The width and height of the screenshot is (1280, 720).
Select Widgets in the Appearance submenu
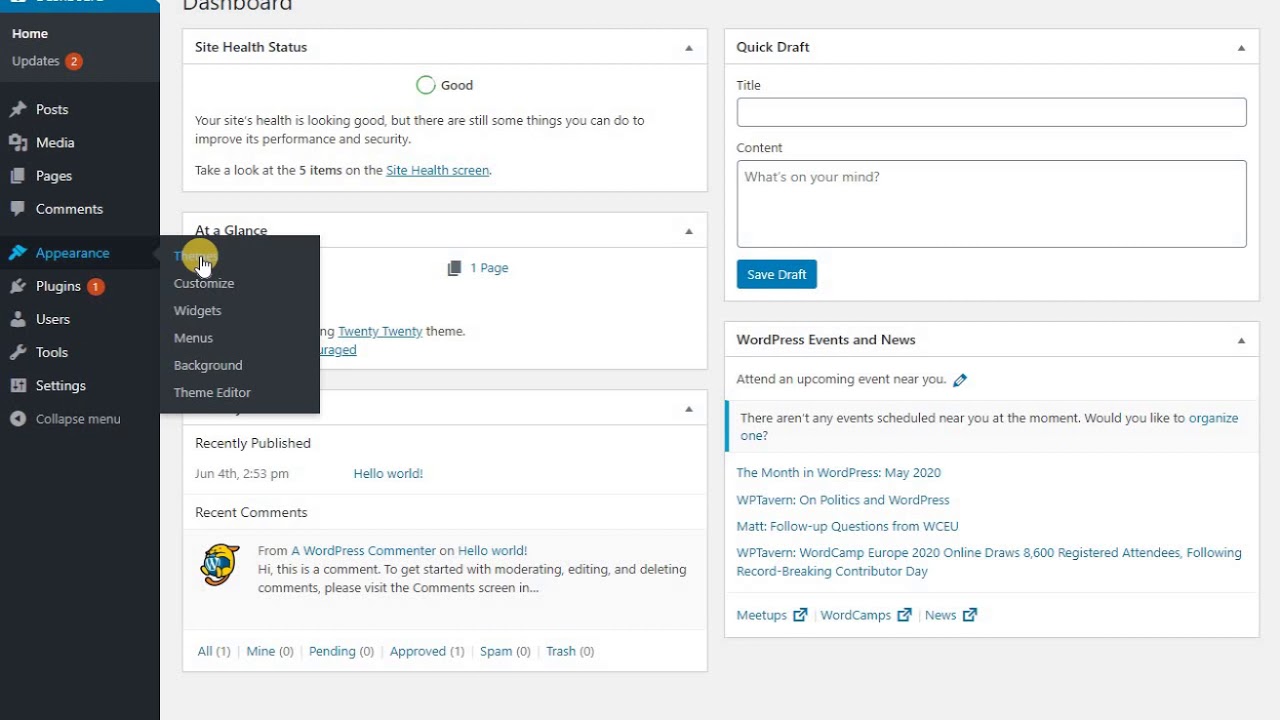tap(197, 311)
